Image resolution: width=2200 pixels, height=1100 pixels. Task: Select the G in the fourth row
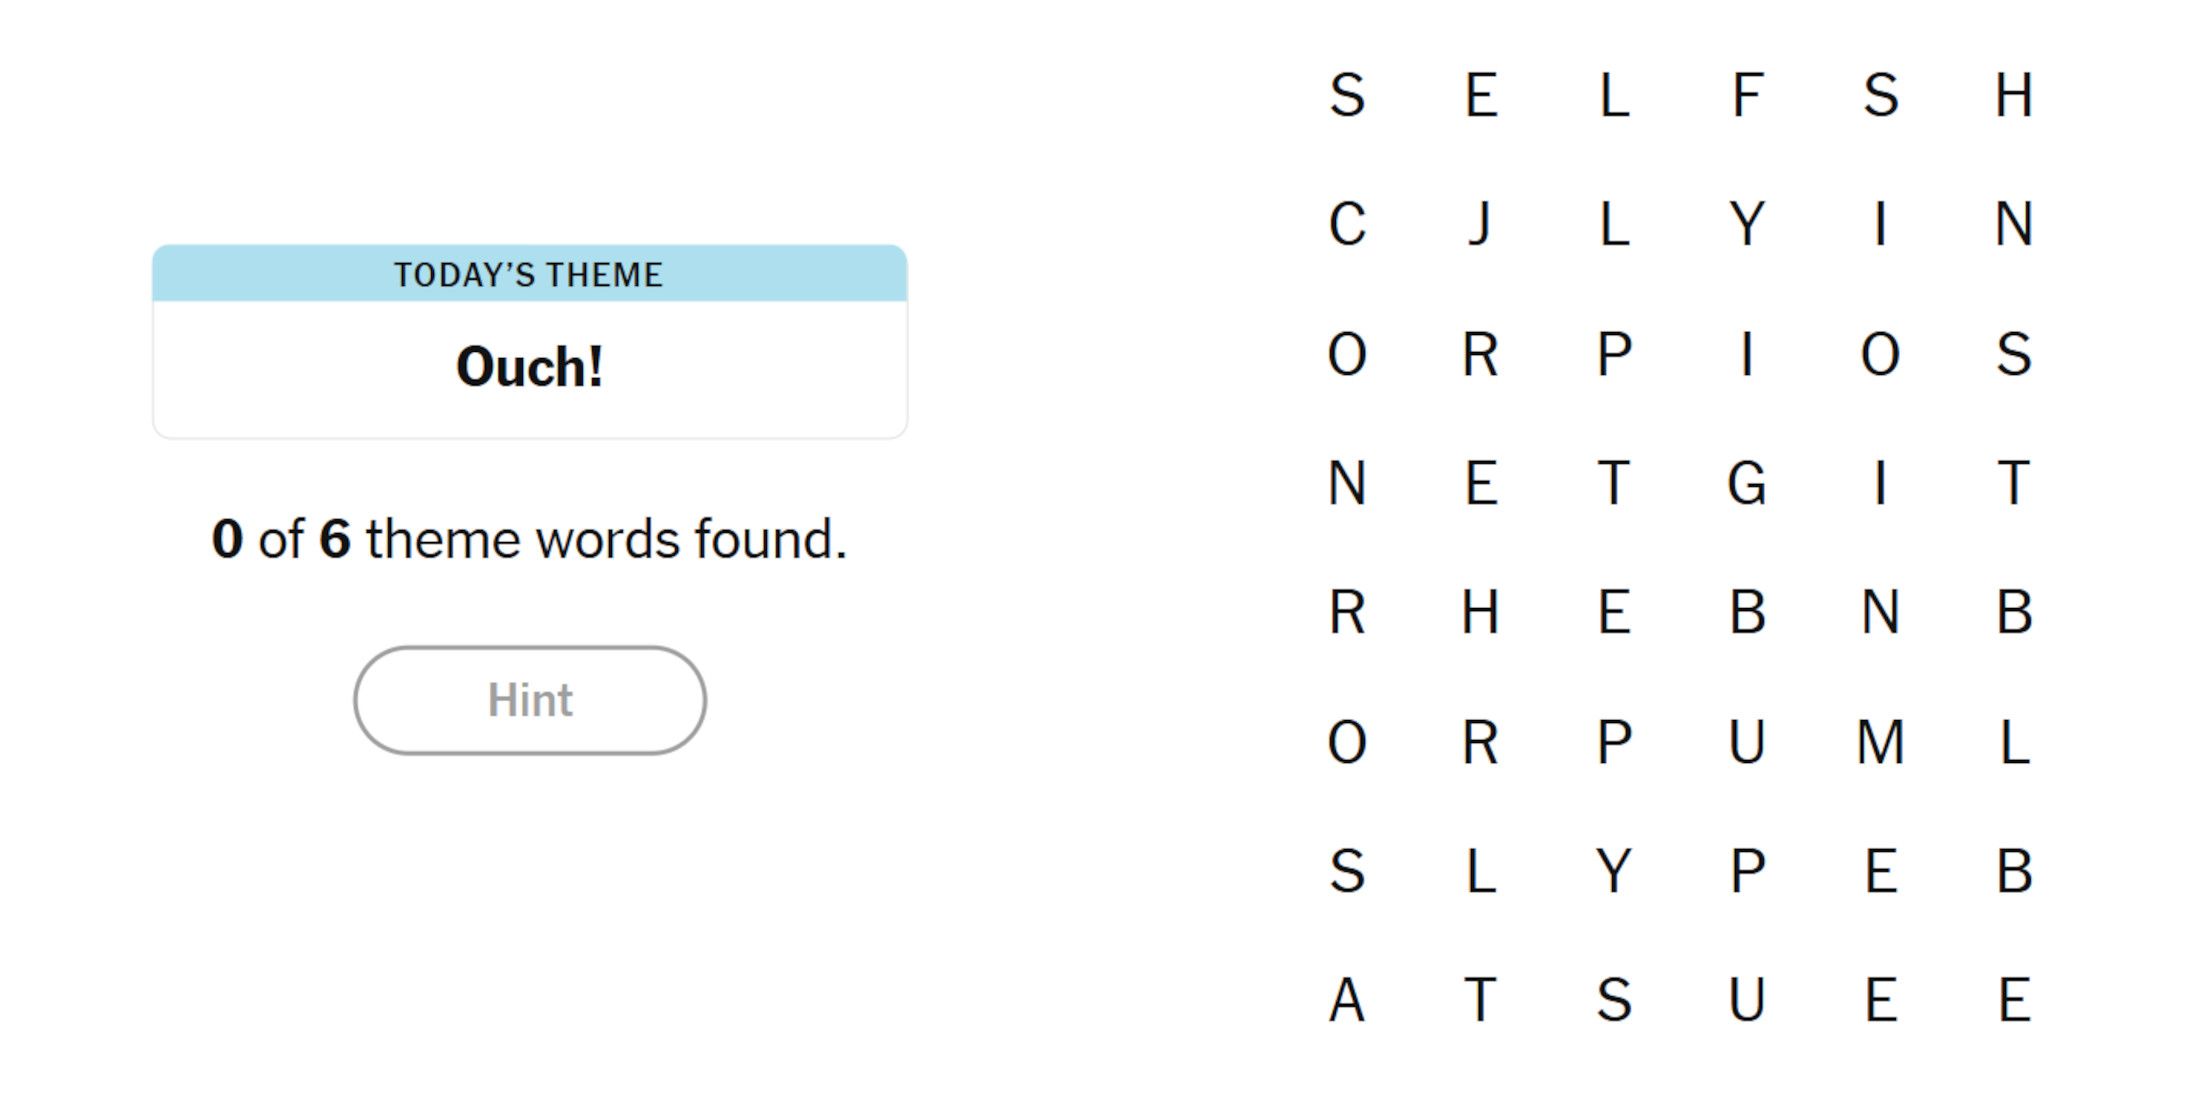1748,484
